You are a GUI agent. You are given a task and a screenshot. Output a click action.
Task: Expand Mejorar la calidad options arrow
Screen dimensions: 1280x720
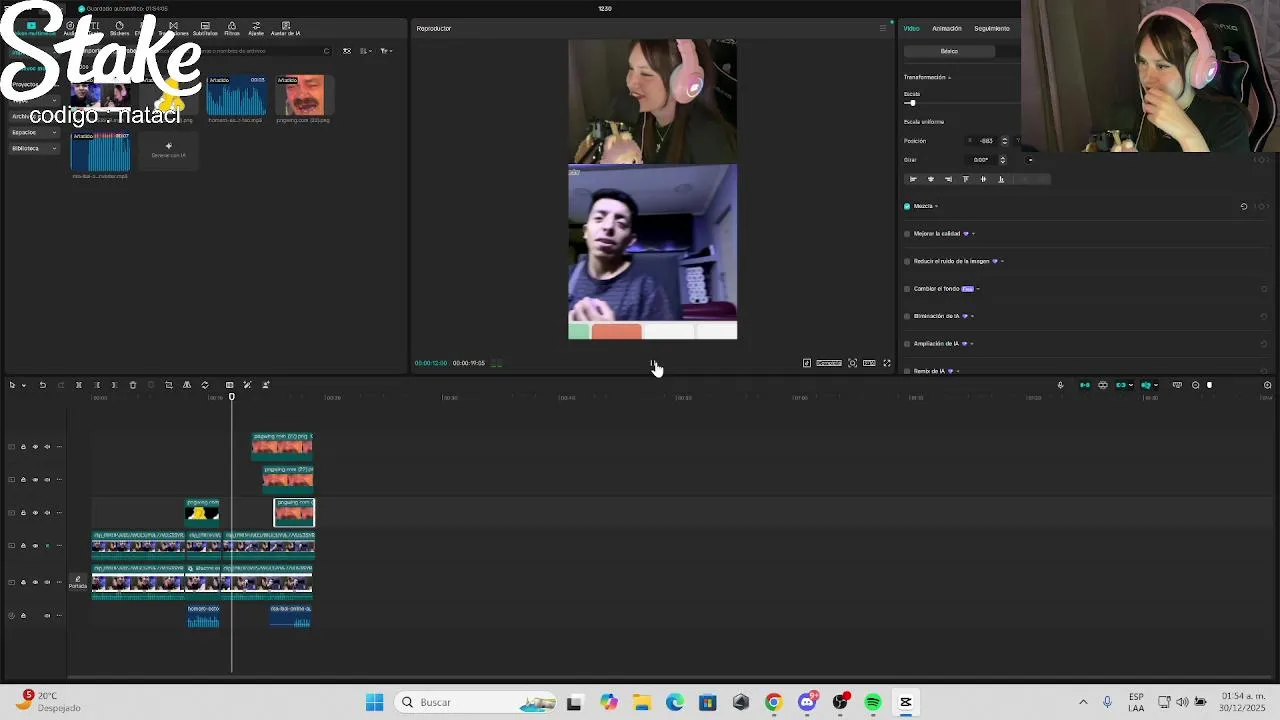point(973,234)
